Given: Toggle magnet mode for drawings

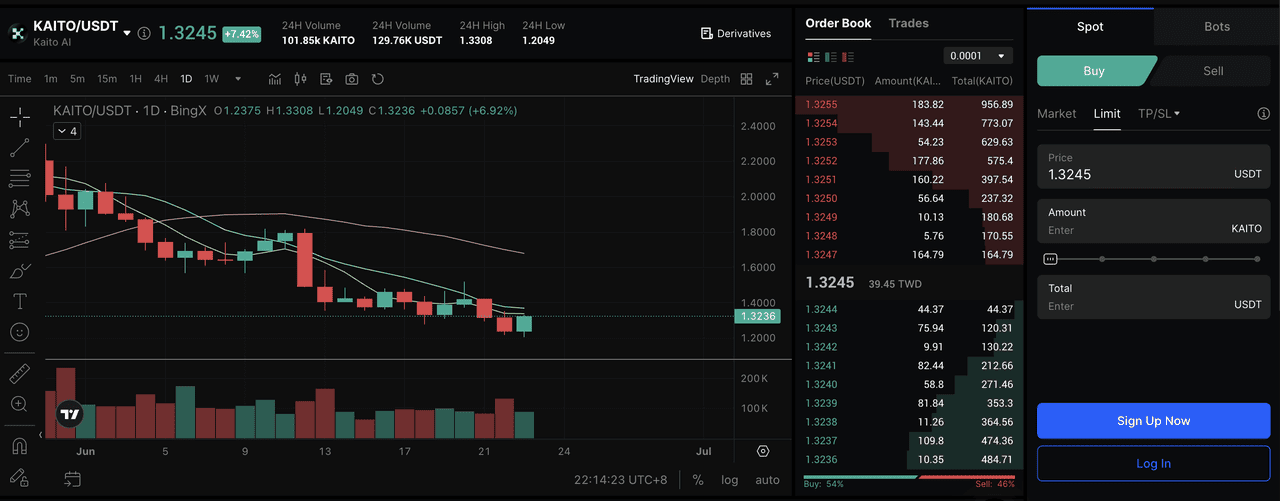Looking at the screenshot, I should pos(19,446).
